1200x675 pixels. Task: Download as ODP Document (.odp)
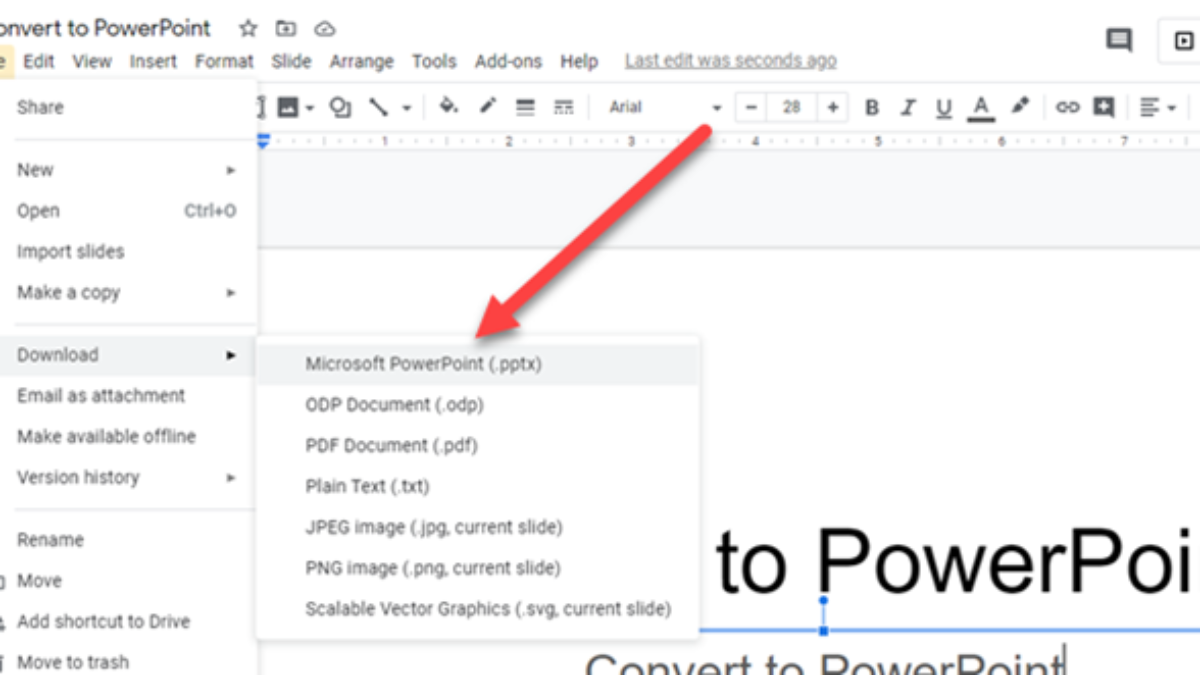tap(478, 405)
